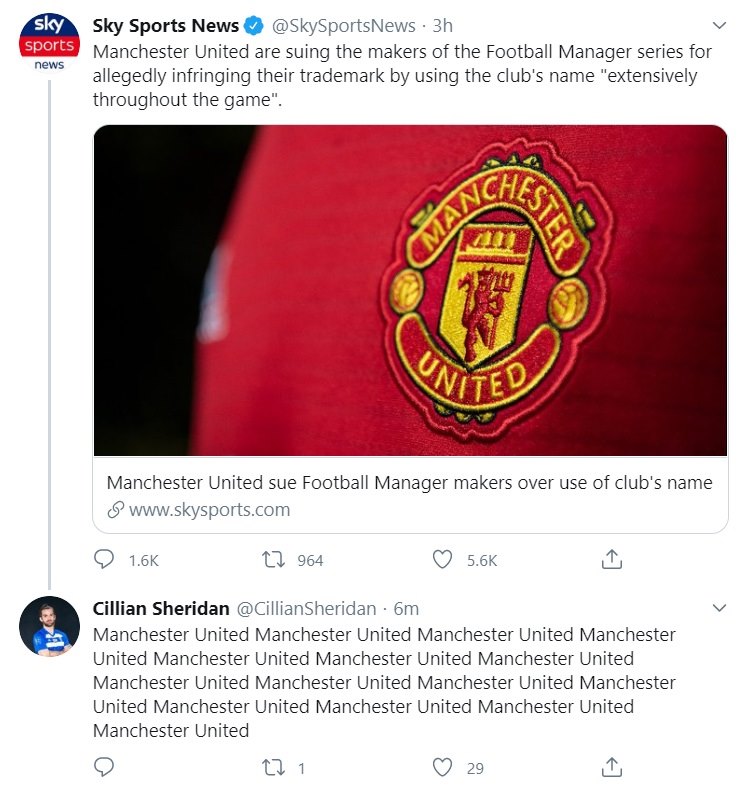The height and width of the screenshot is (785, 745).
Task: Click the @CillianSheridan handle
Action: (x=306, y=608)
